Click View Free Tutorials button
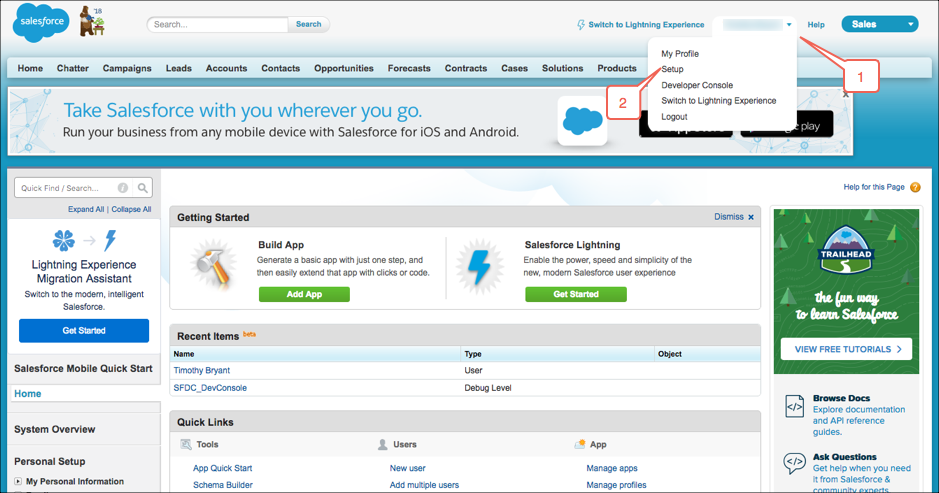Screen dimensions: 939x493 pyautogui.click(x=846, y=349)
